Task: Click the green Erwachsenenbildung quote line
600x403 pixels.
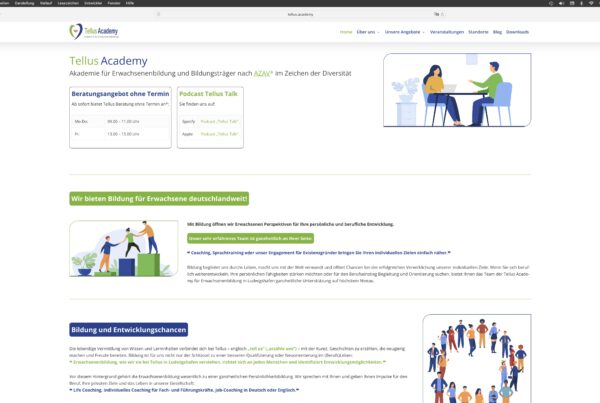Action: coord(228,362)
